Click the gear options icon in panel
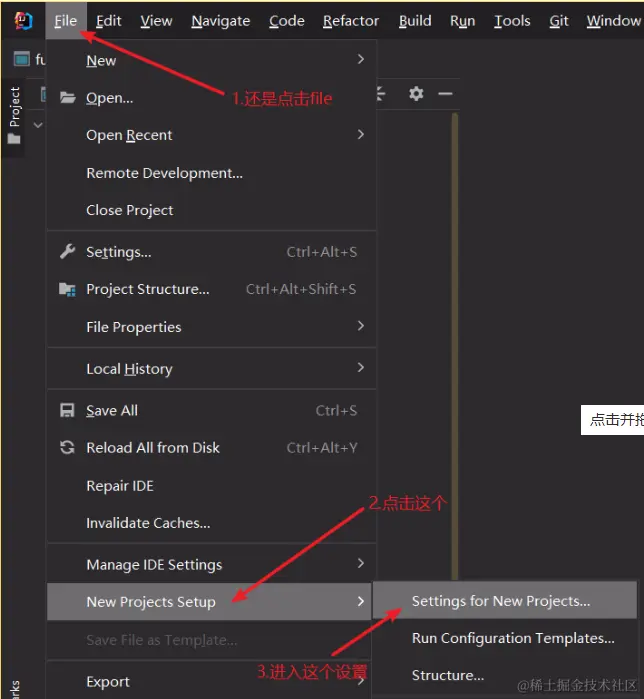644x699 pixels. [416, 94]
